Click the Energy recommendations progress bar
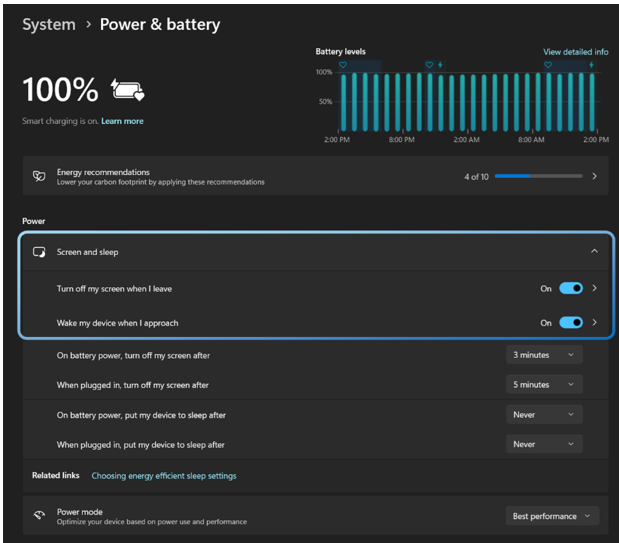 click(x=538, y=176)
